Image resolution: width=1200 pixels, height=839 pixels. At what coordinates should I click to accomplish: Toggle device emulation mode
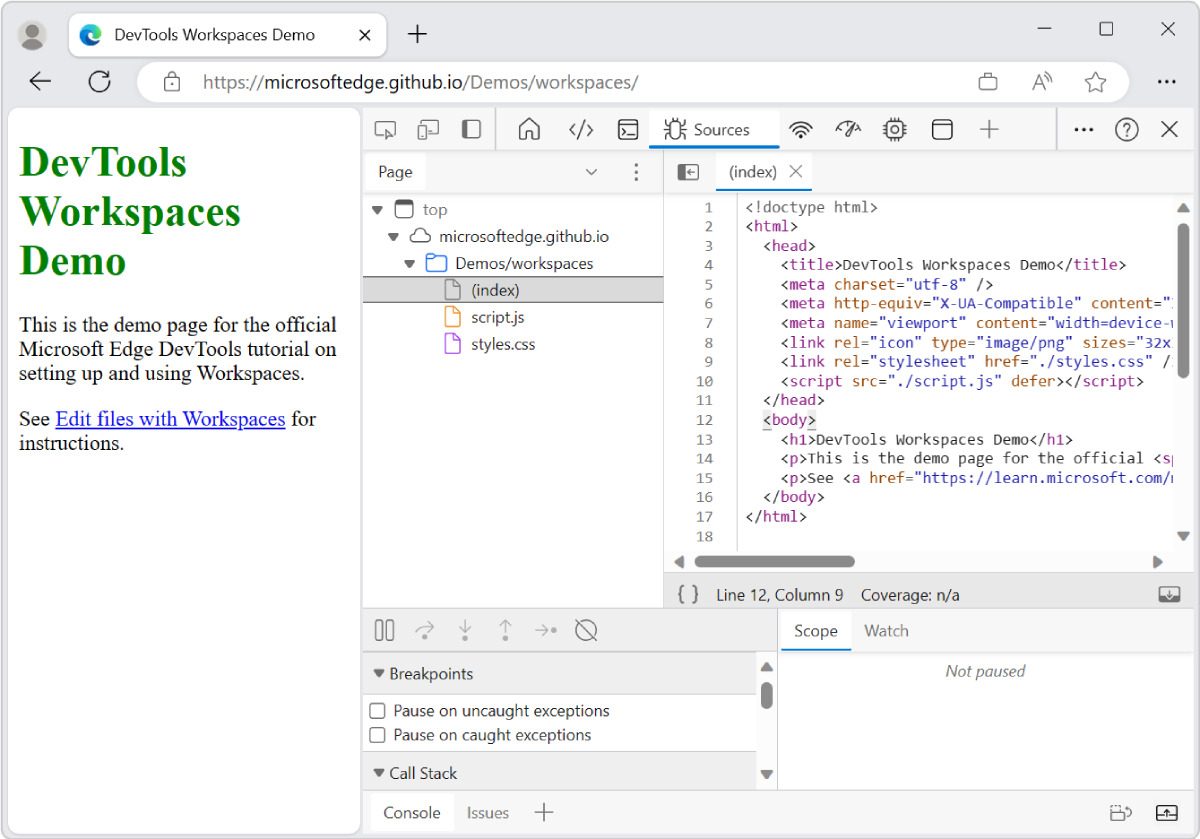(428, 129)
